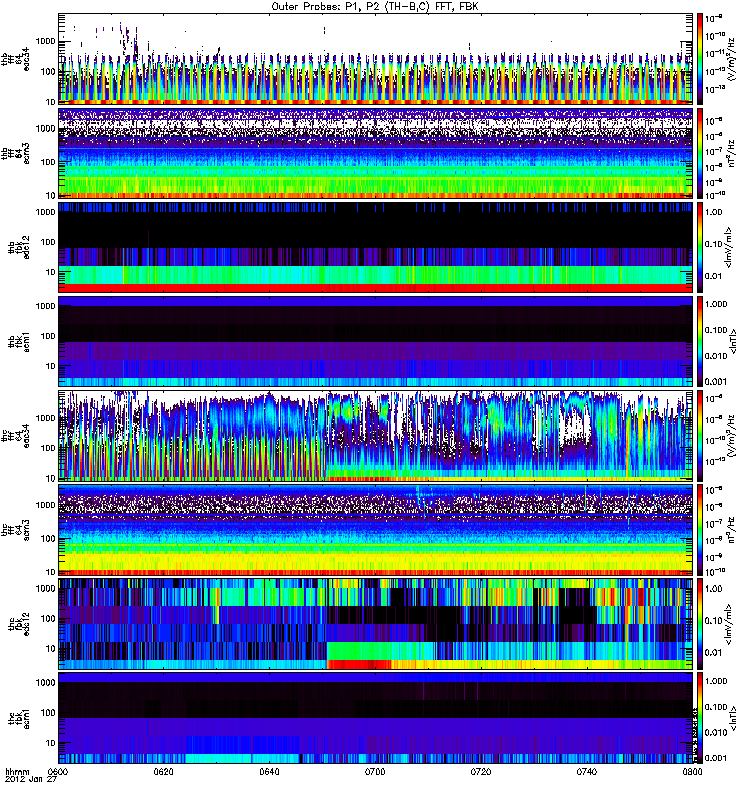Click the 'thb fbk scm1' y-axis label

tap(19, 341)
